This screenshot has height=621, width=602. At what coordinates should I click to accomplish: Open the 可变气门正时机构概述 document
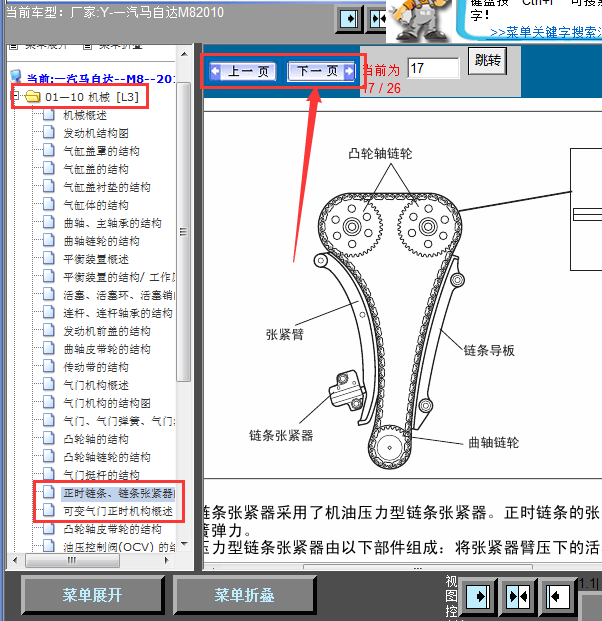tap(118, 511)
